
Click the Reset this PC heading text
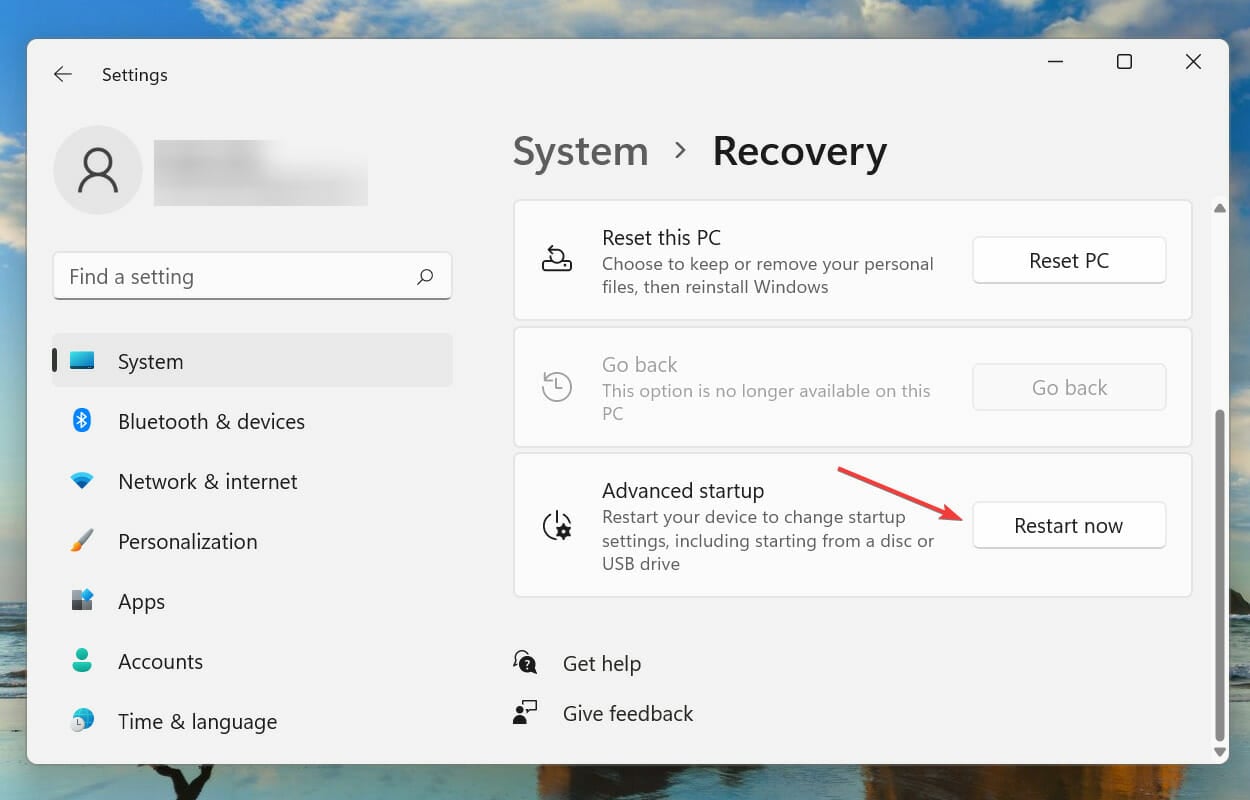click(x=661, y=238)
